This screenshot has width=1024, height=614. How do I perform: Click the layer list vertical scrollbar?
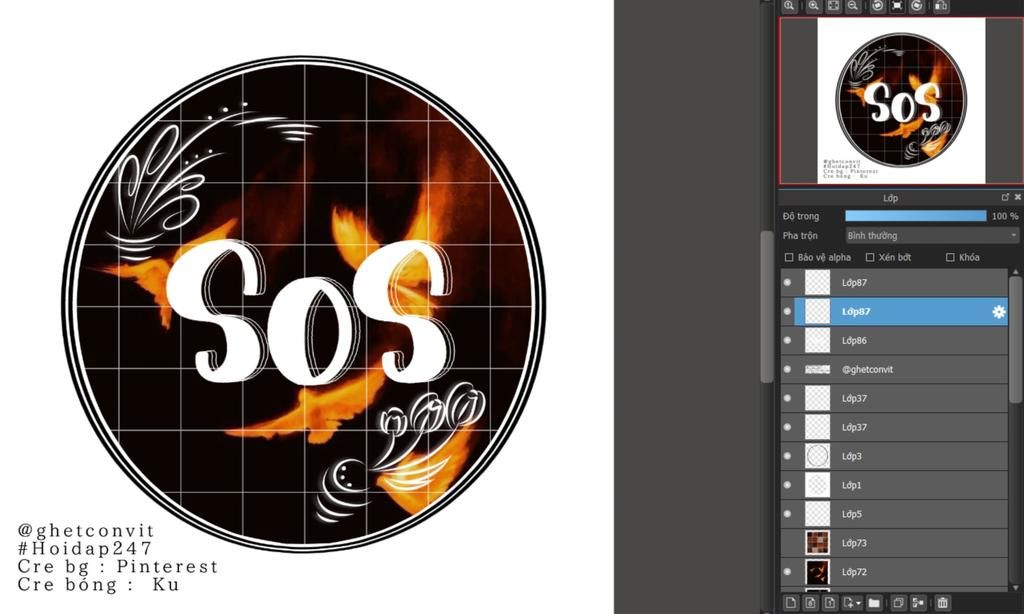(1015, 340)
